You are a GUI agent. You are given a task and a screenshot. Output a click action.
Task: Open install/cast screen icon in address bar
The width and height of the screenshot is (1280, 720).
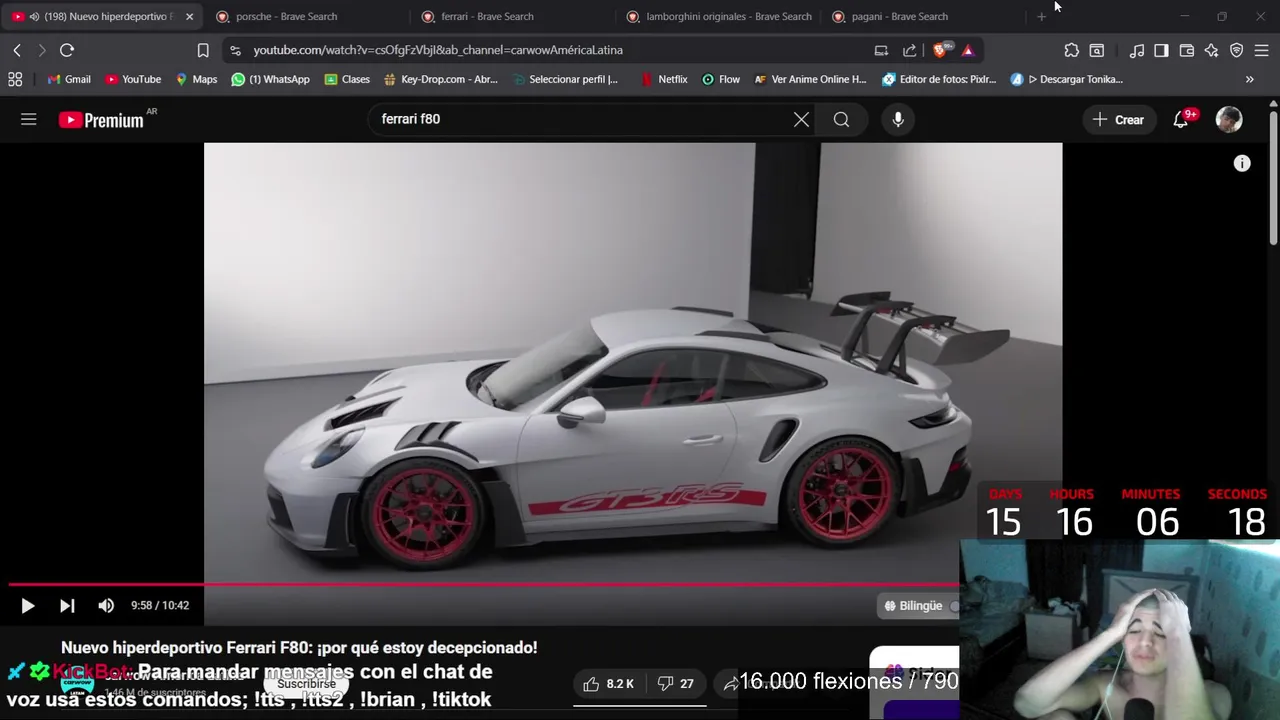point(881,50)
